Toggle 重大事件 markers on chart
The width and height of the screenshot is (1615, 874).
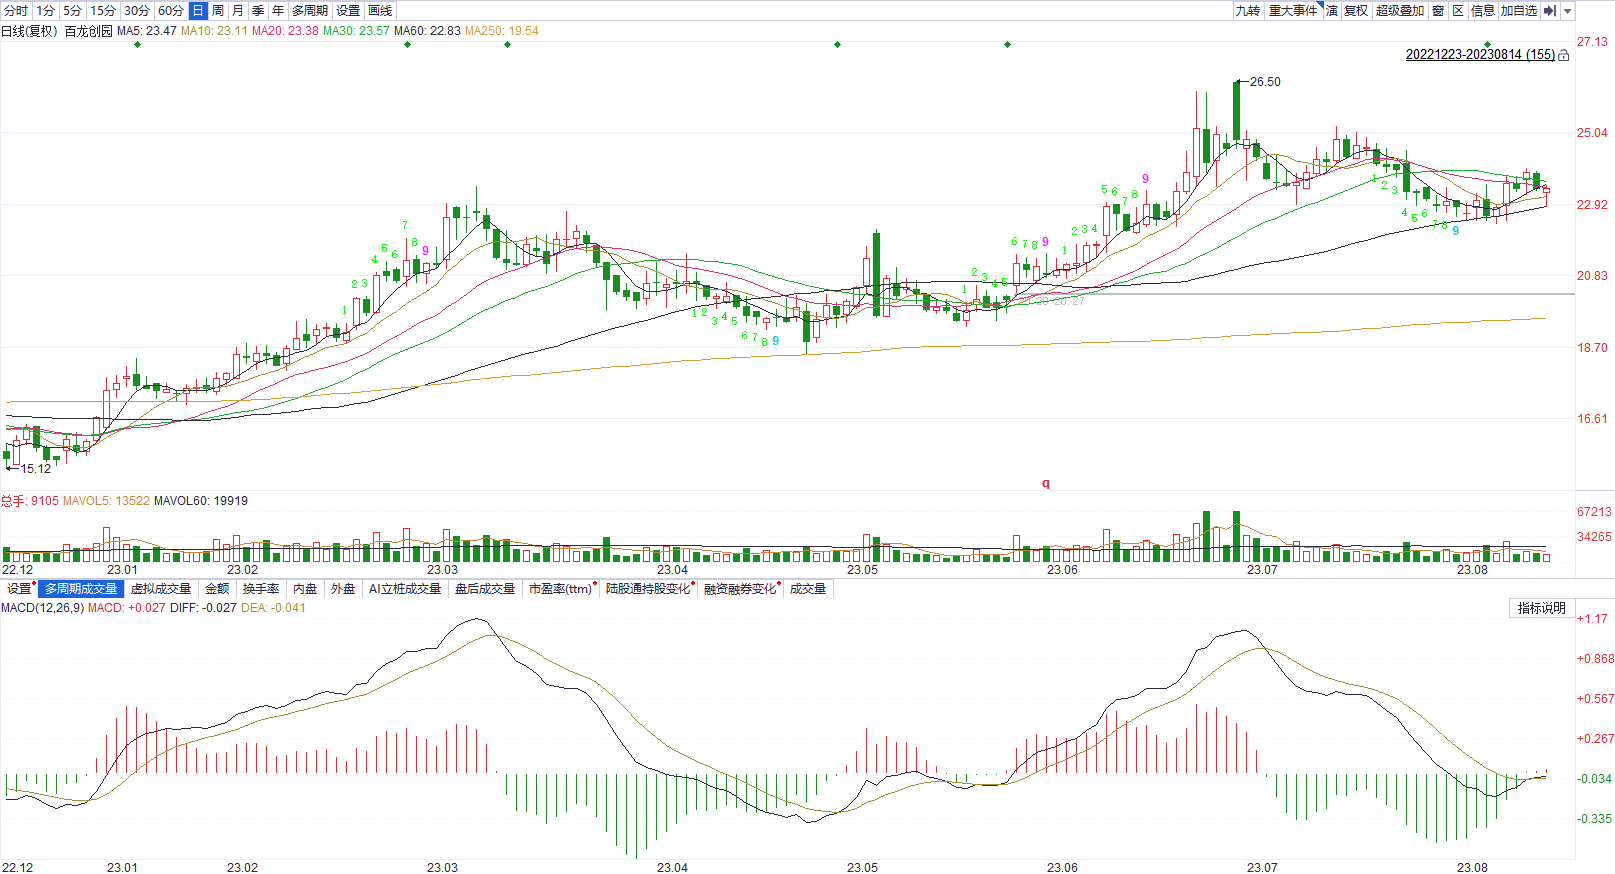(x=1293, y=10)
